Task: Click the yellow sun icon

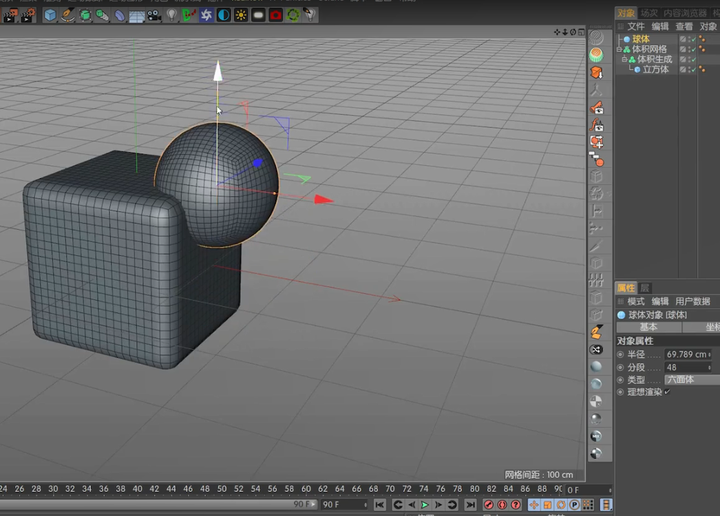Action: [x=241, y=15]
